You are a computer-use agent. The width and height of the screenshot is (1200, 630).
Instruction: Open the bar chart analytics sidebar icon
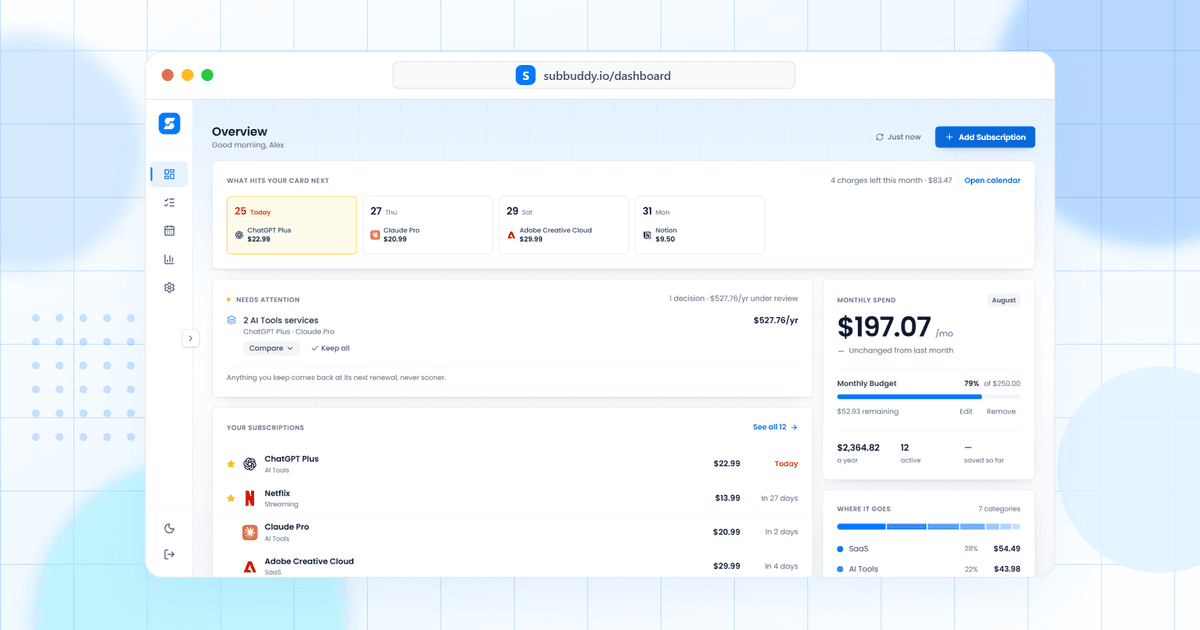169,259
